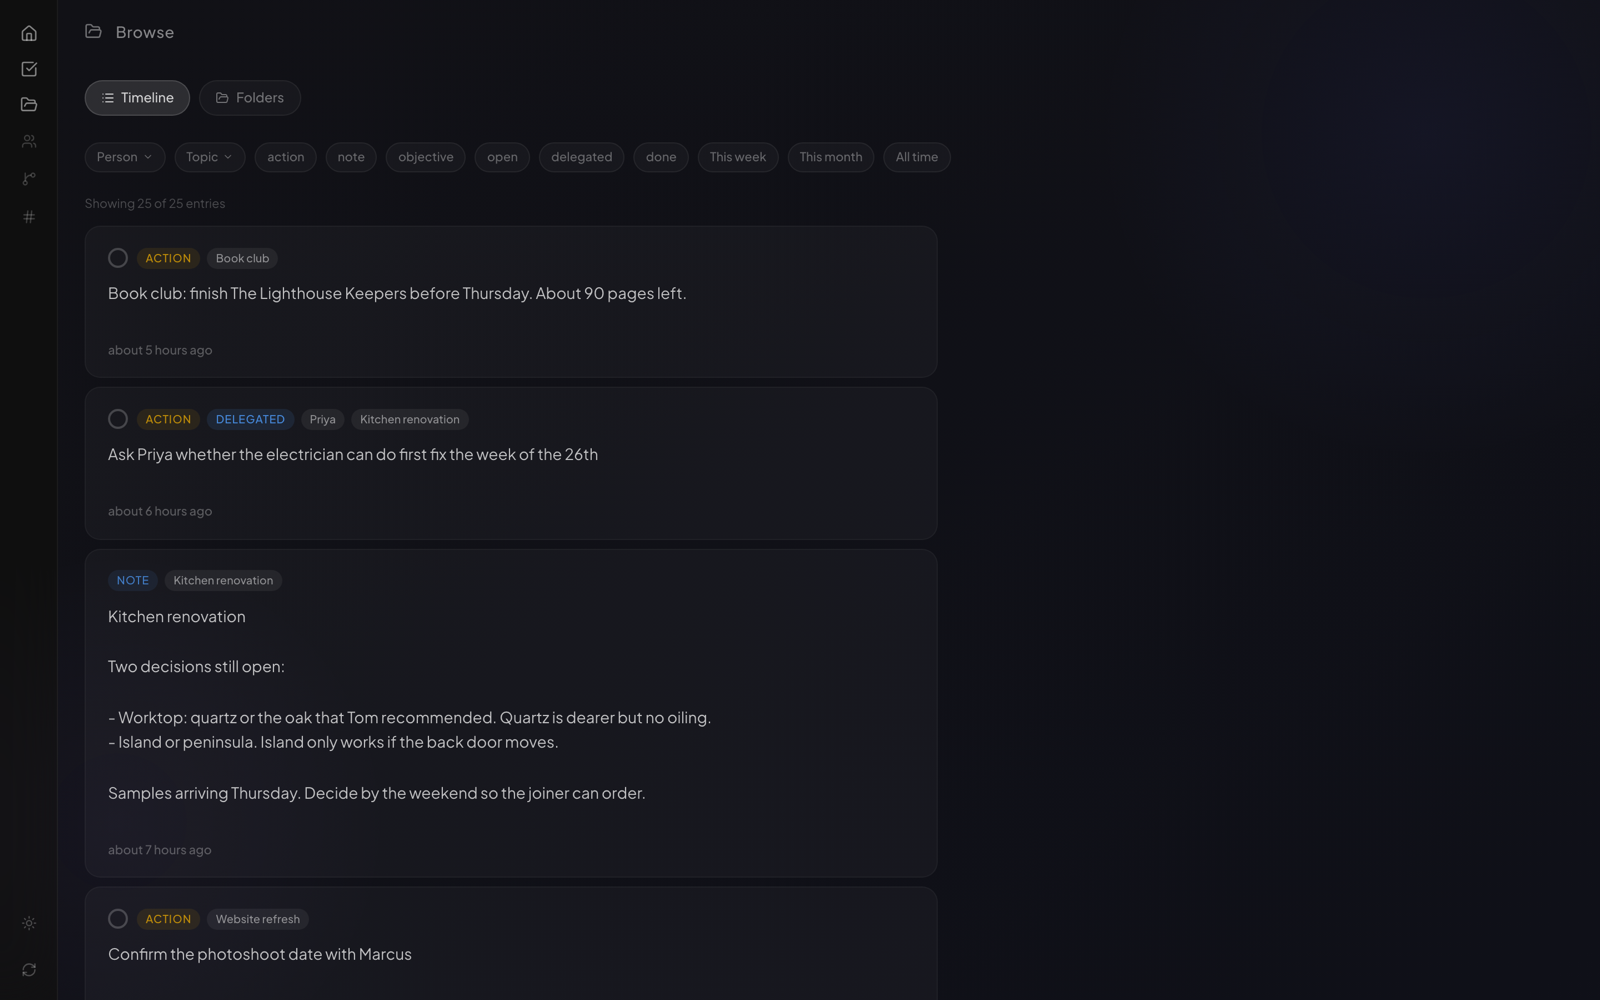The width and height of the screenshot is (1600, 1000).
Task: Filter entries by delegated status
Action: coord(582,157)
